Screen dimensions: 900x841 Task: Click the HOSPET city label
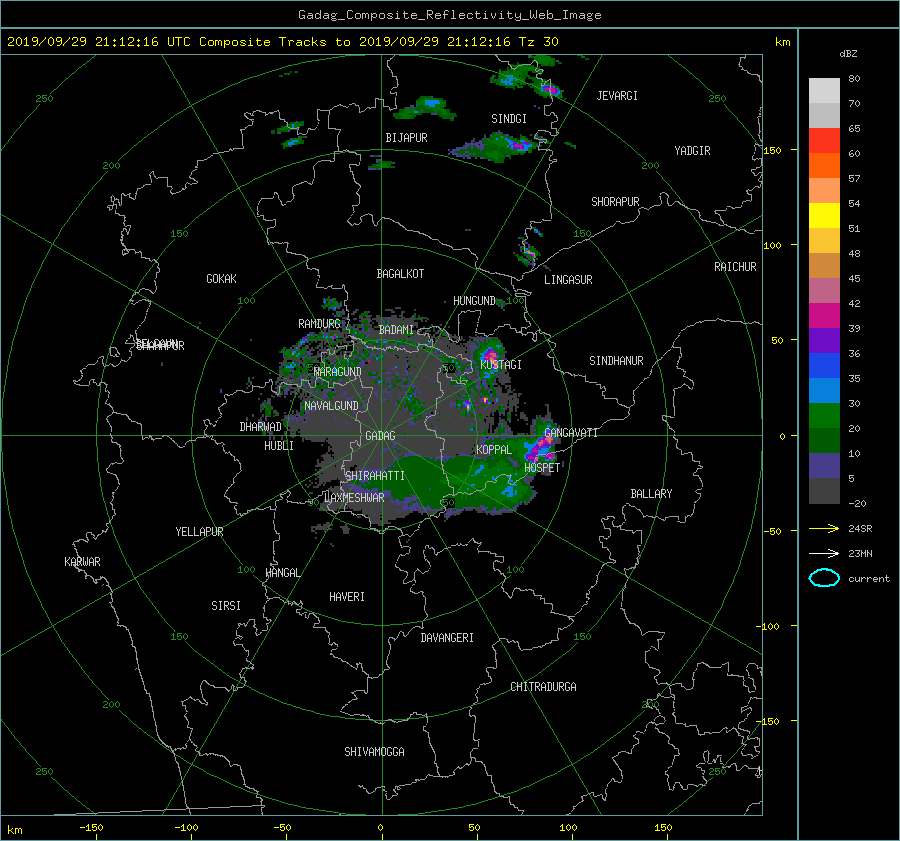coord(542,468)
